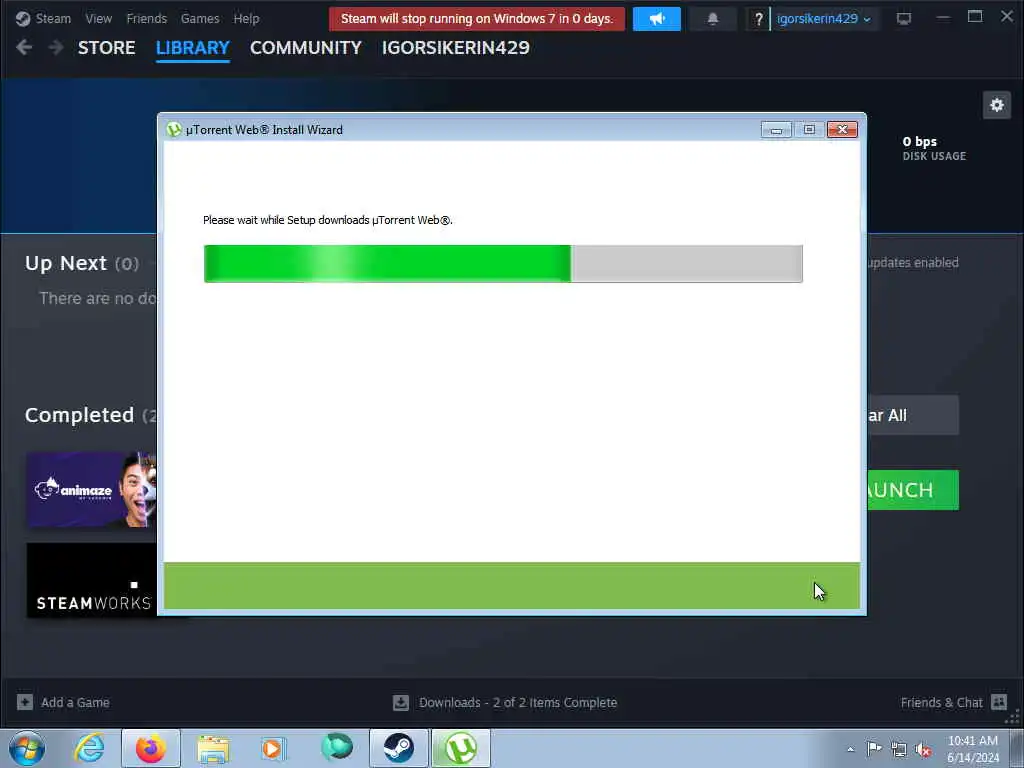Enter Big Picture mode via monitor icon
This screenshot has height=768, width=1024.
click(x=904, y=19)
